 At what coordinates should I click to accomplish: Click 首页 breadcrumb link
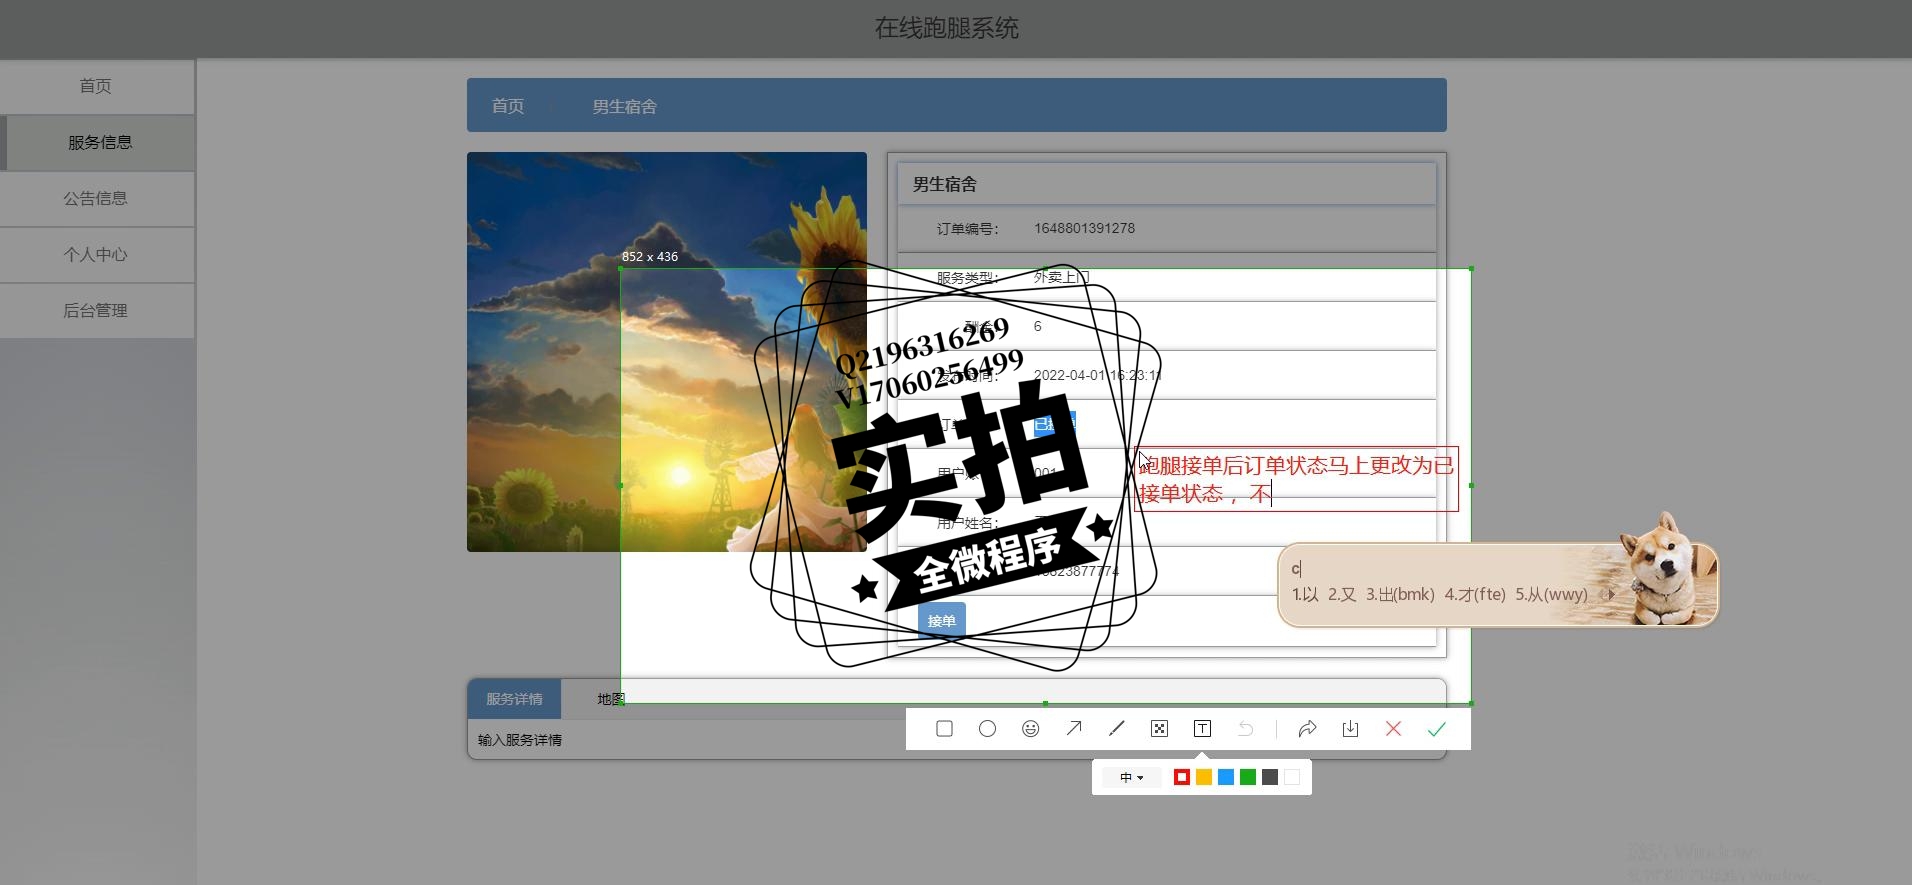click(508, 106)
